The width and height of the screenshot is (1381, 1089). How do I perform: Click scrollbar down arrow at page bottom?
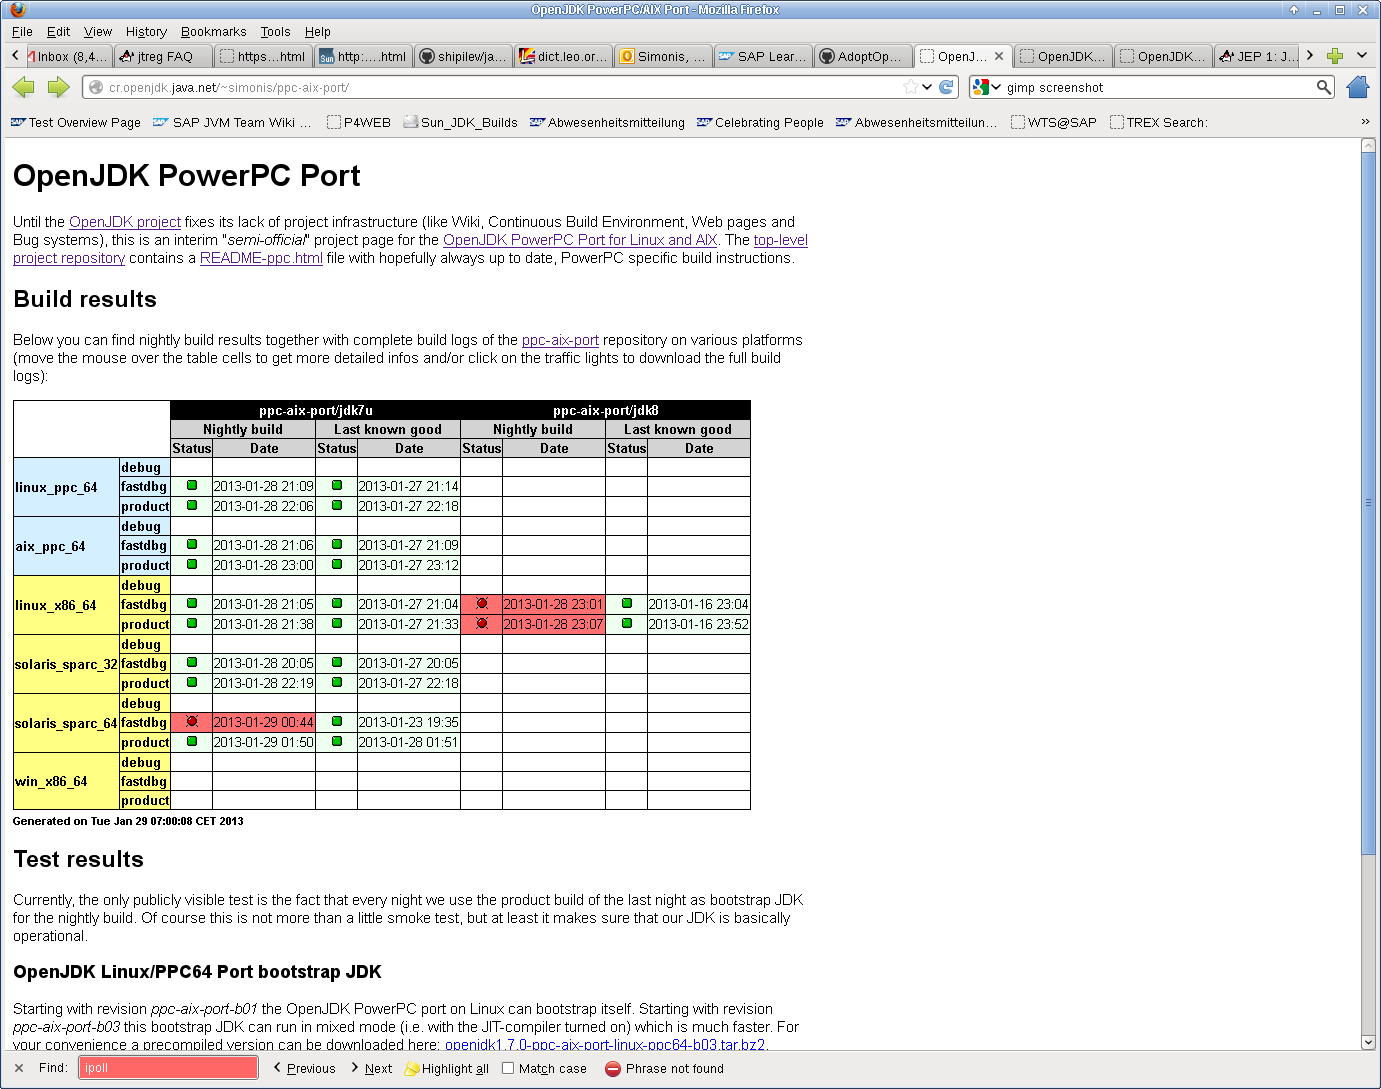pos(1368,1042)
